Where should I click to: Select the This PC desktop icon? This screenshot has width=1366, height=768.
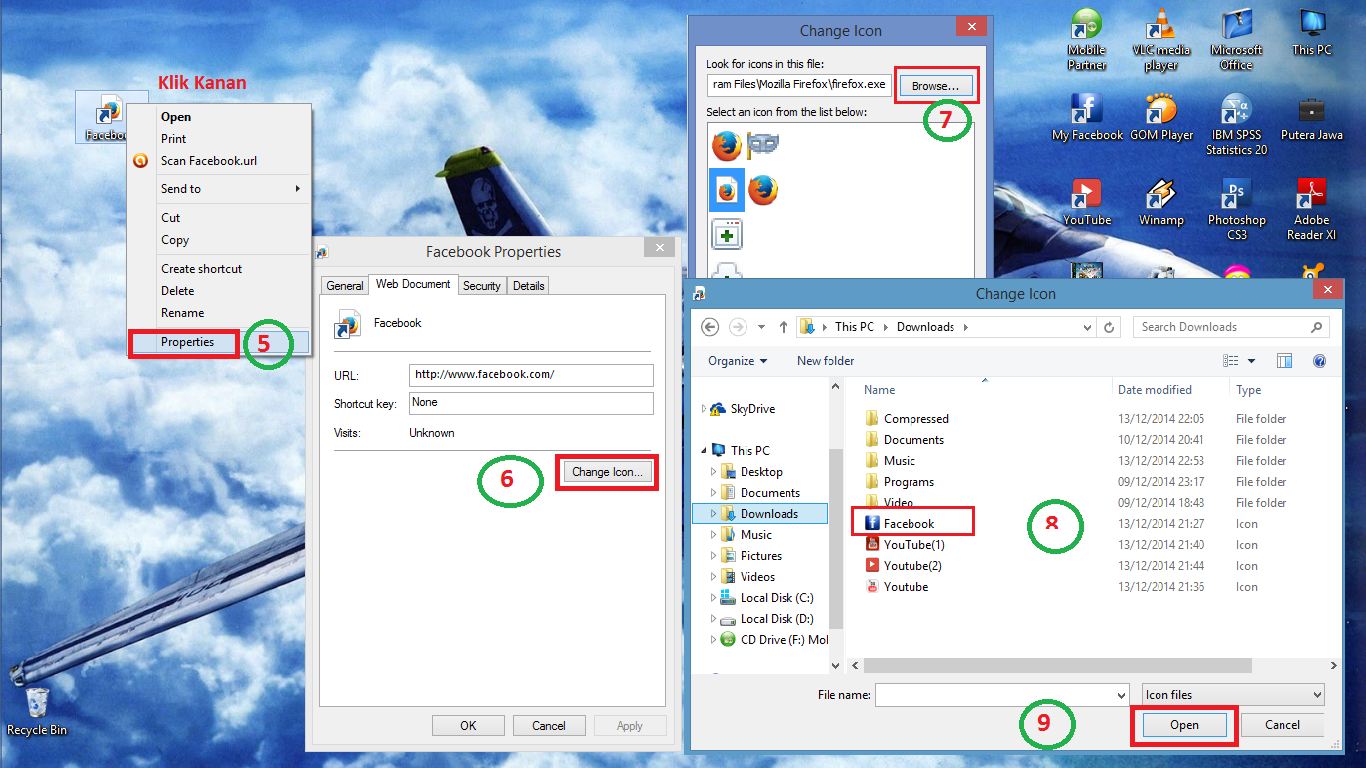coord(1311,33)
